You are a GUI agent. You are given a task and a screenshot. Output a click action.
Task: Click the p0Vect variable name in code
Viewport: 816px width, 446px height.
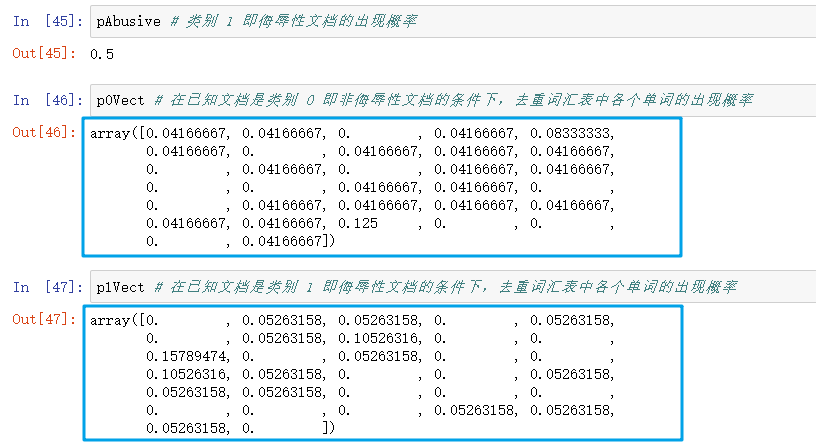tap(120, 100)
